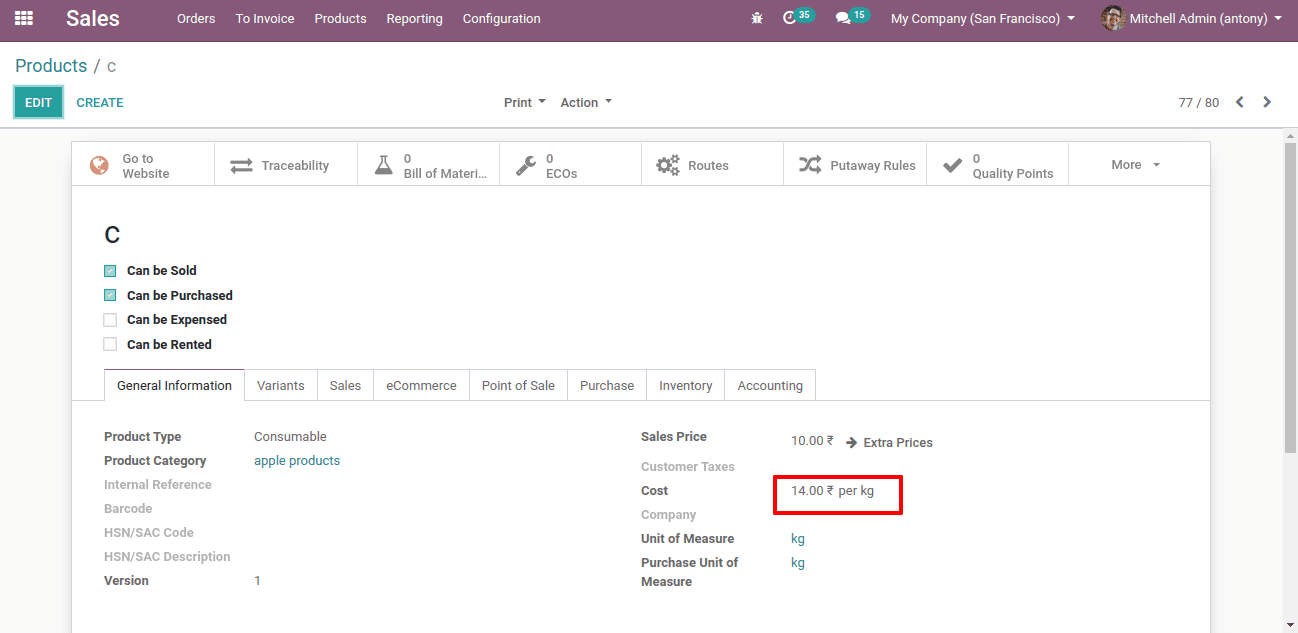Click the Consumable product type value
The height and width of the screenshot is (633, 1298).
[x=290, y=437]
